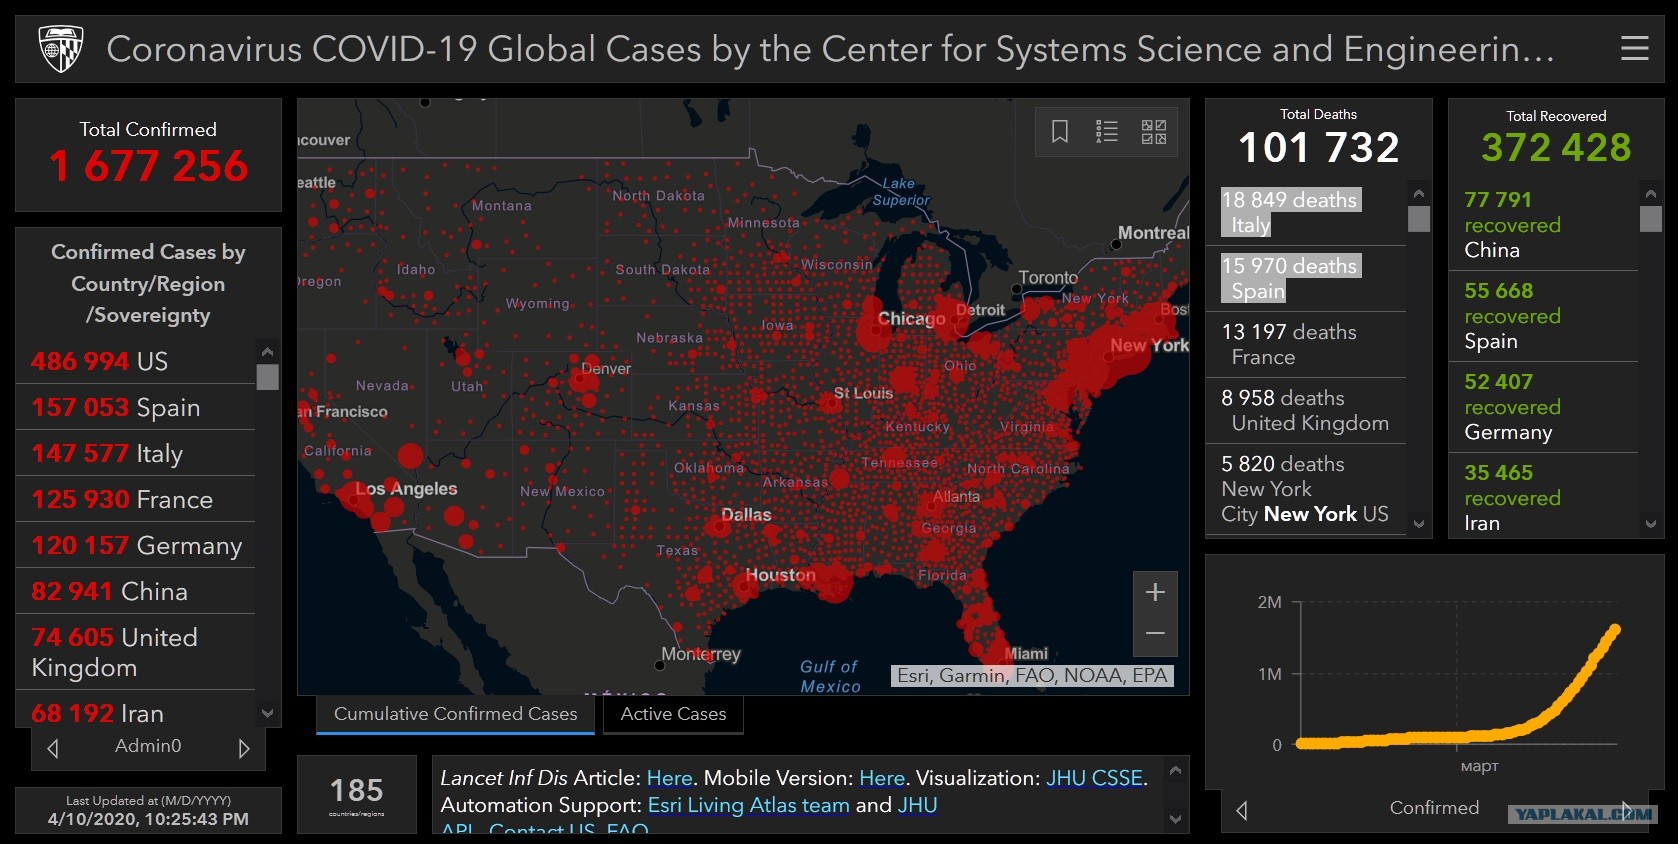Select US in confirmed cases list
The image size is (1678, 844).
(x=136, y=361)
